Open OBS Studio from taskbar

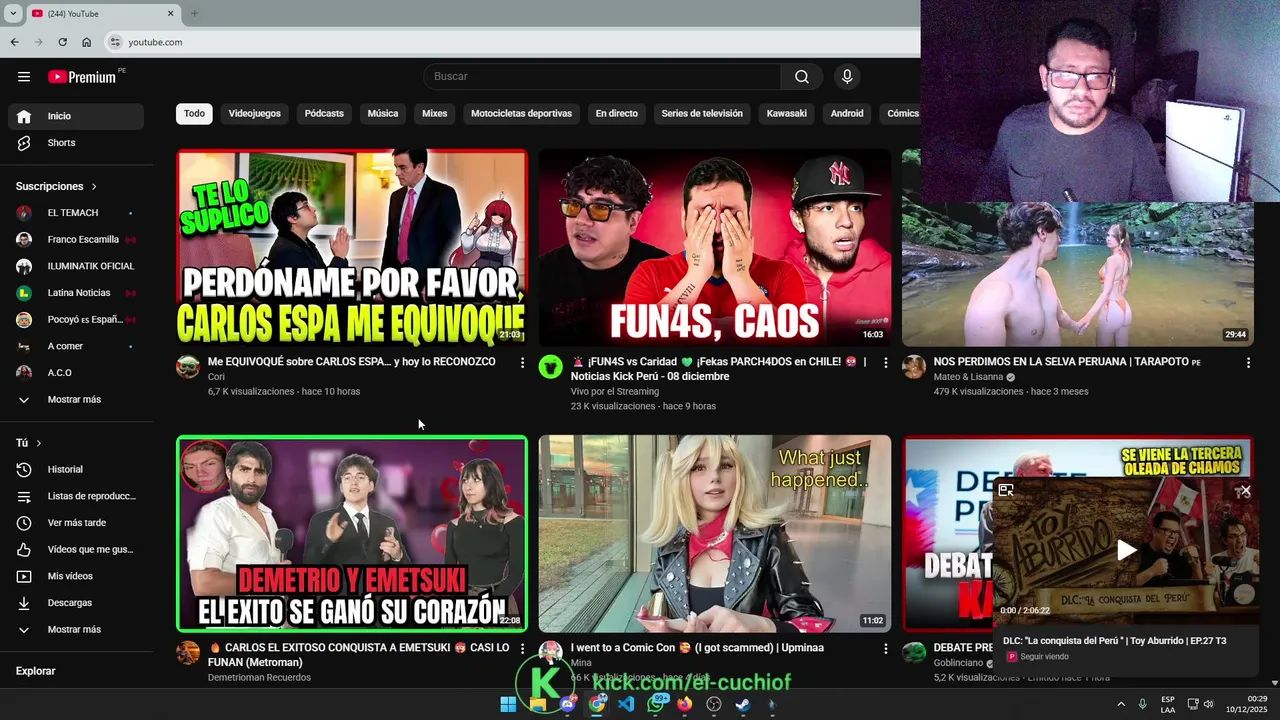[714, 704]
